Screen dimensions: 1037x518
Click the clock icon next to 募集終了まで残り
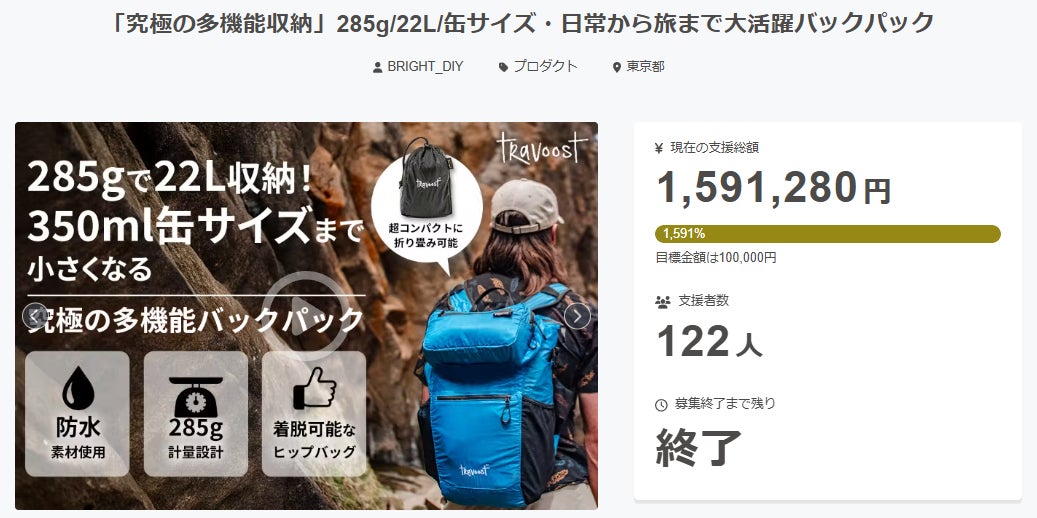[x=661, y=404]
